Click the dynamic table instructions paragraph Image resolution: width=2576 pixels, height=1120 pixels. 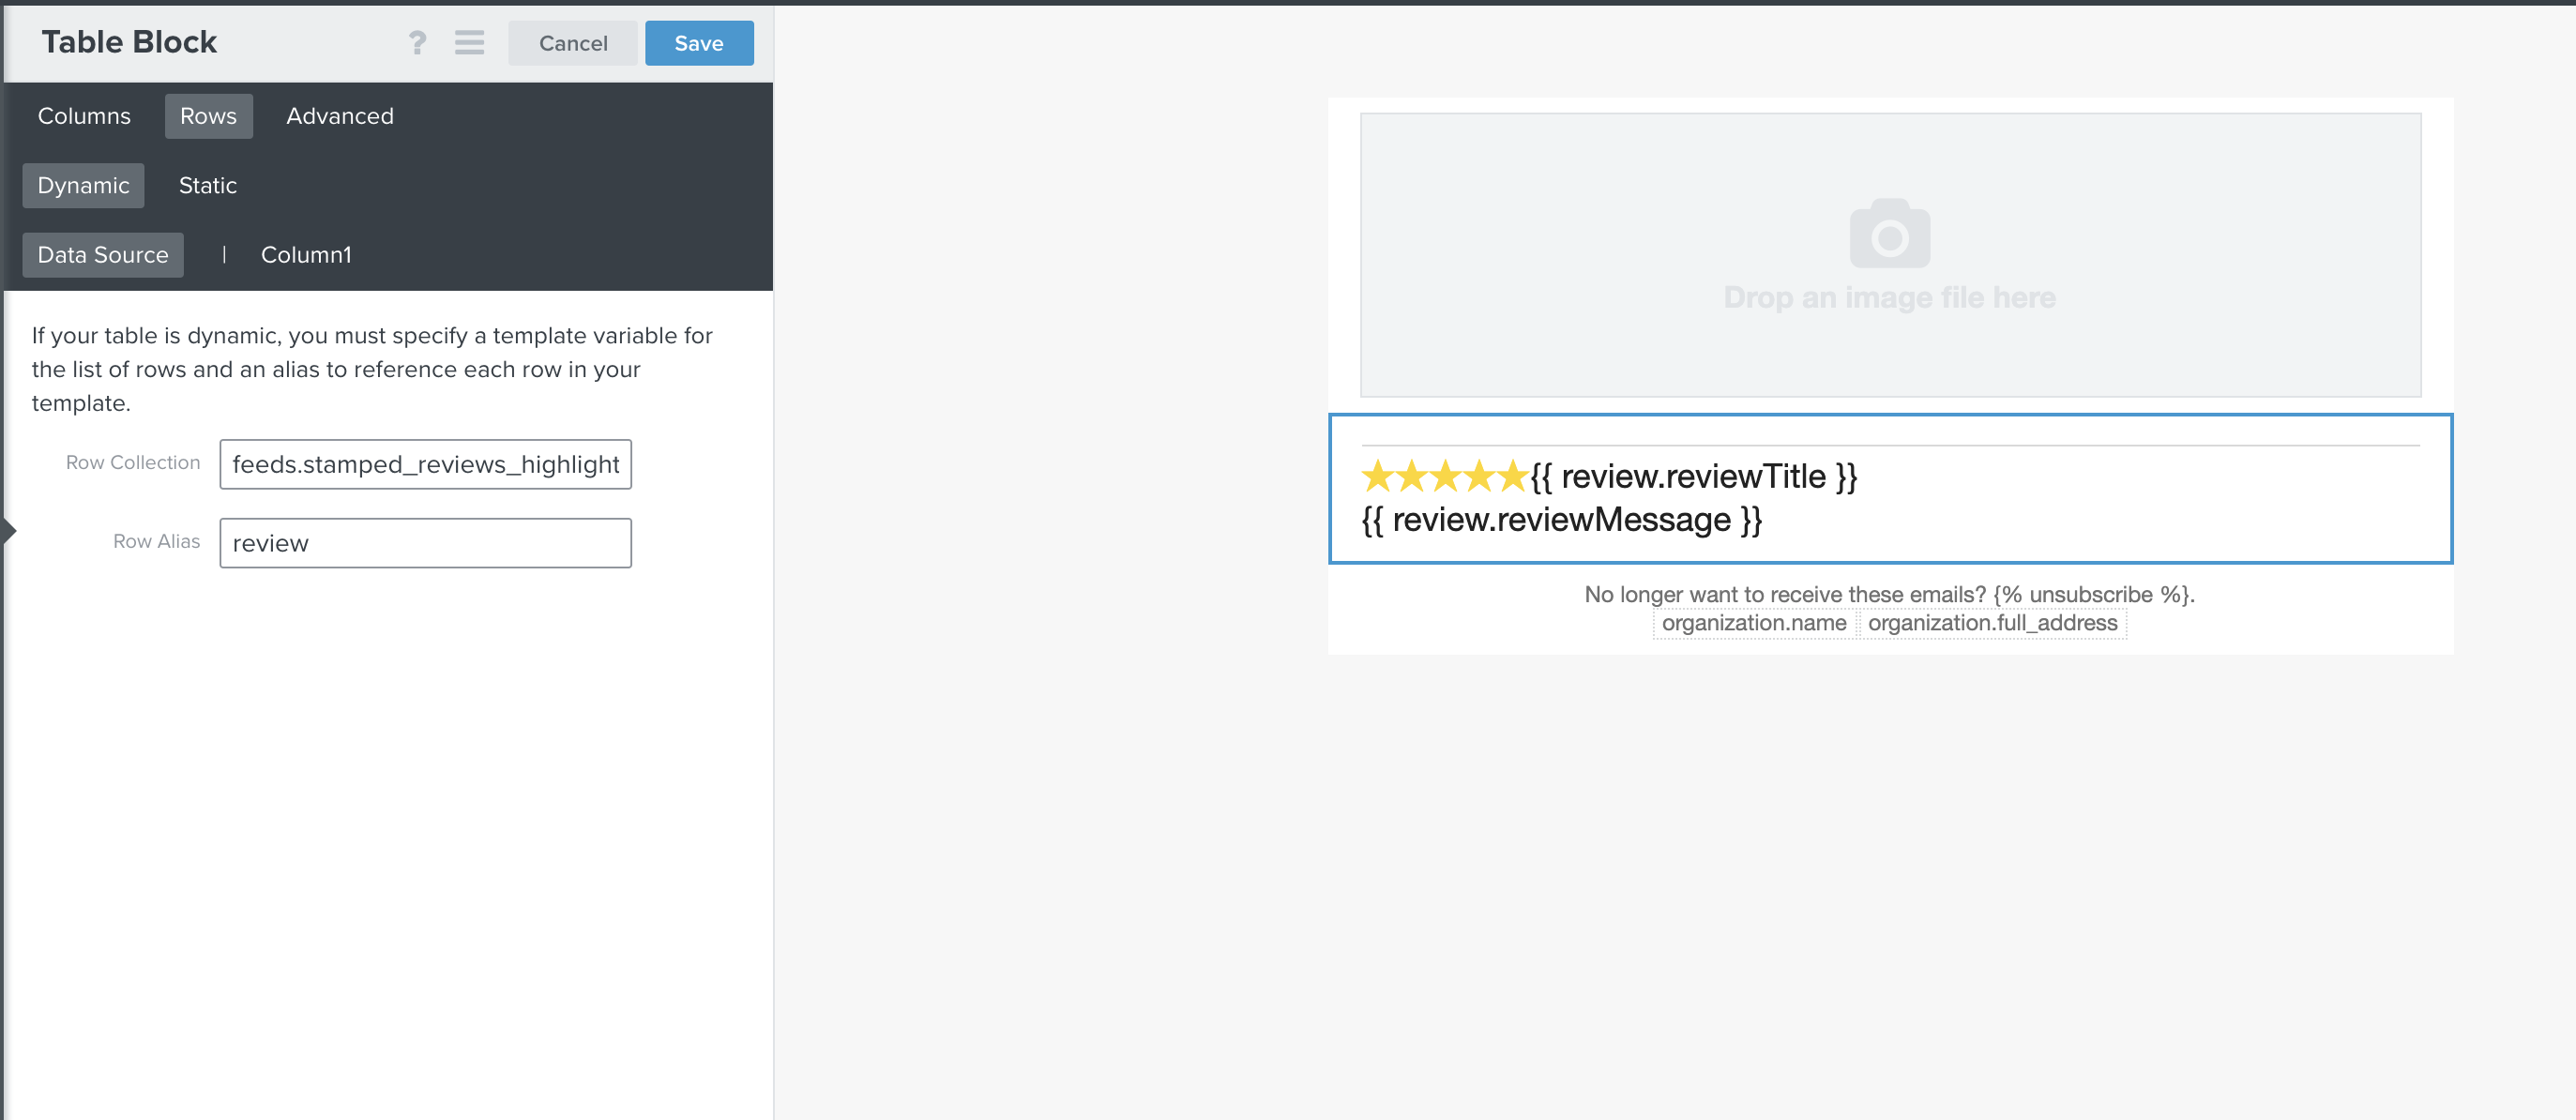pos(372,369)
